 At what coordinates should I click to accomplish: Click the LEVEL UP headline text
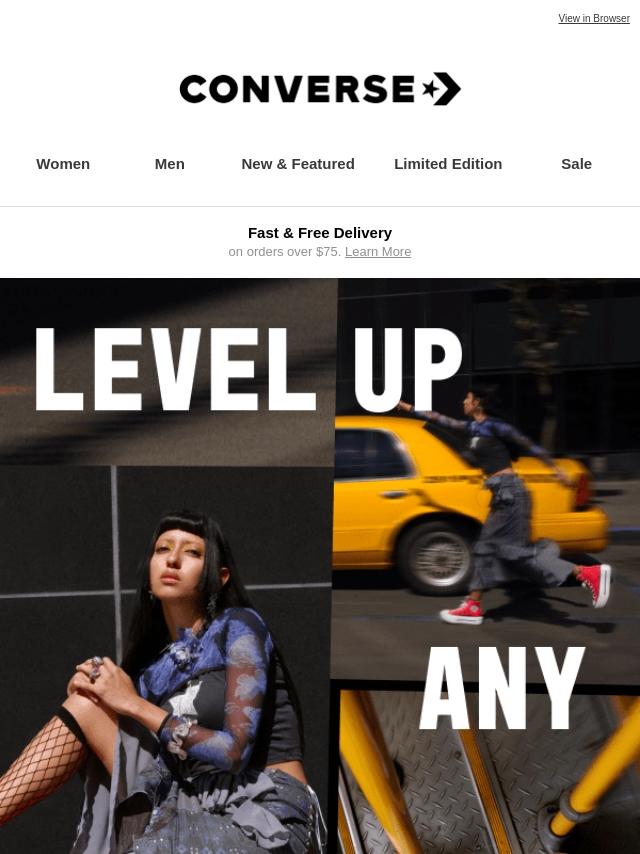[249, 369]
